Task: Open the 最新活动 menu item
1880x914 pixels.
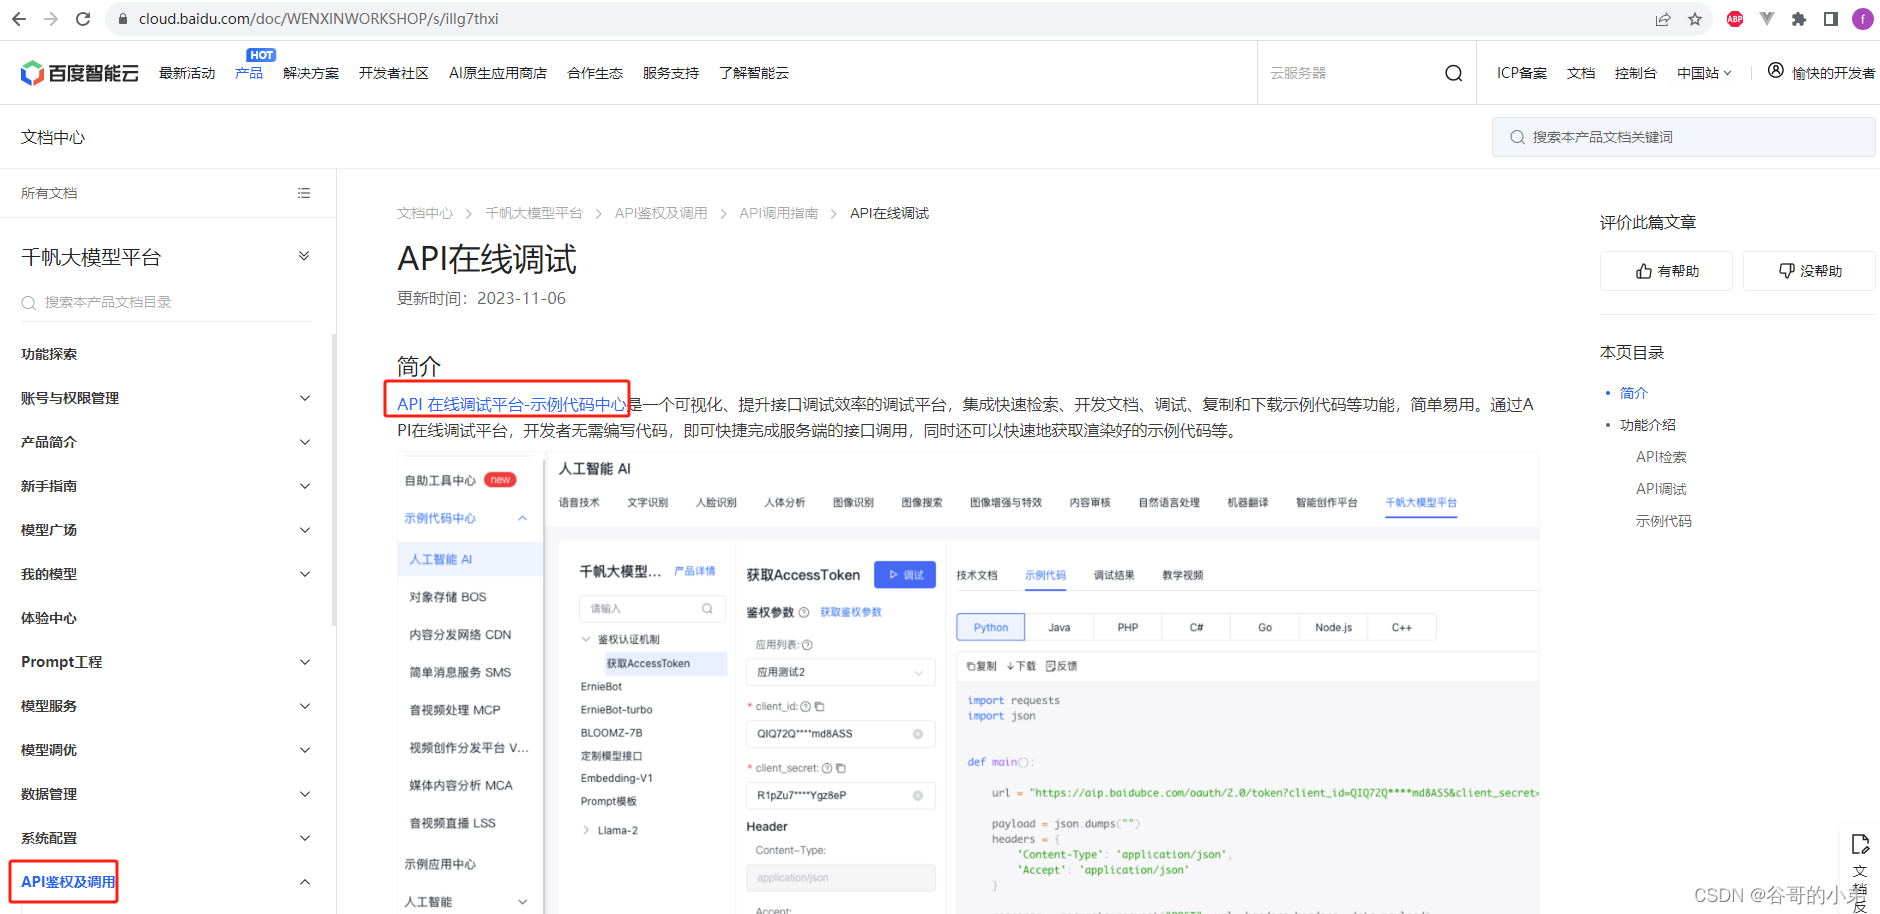Action: 187,73
